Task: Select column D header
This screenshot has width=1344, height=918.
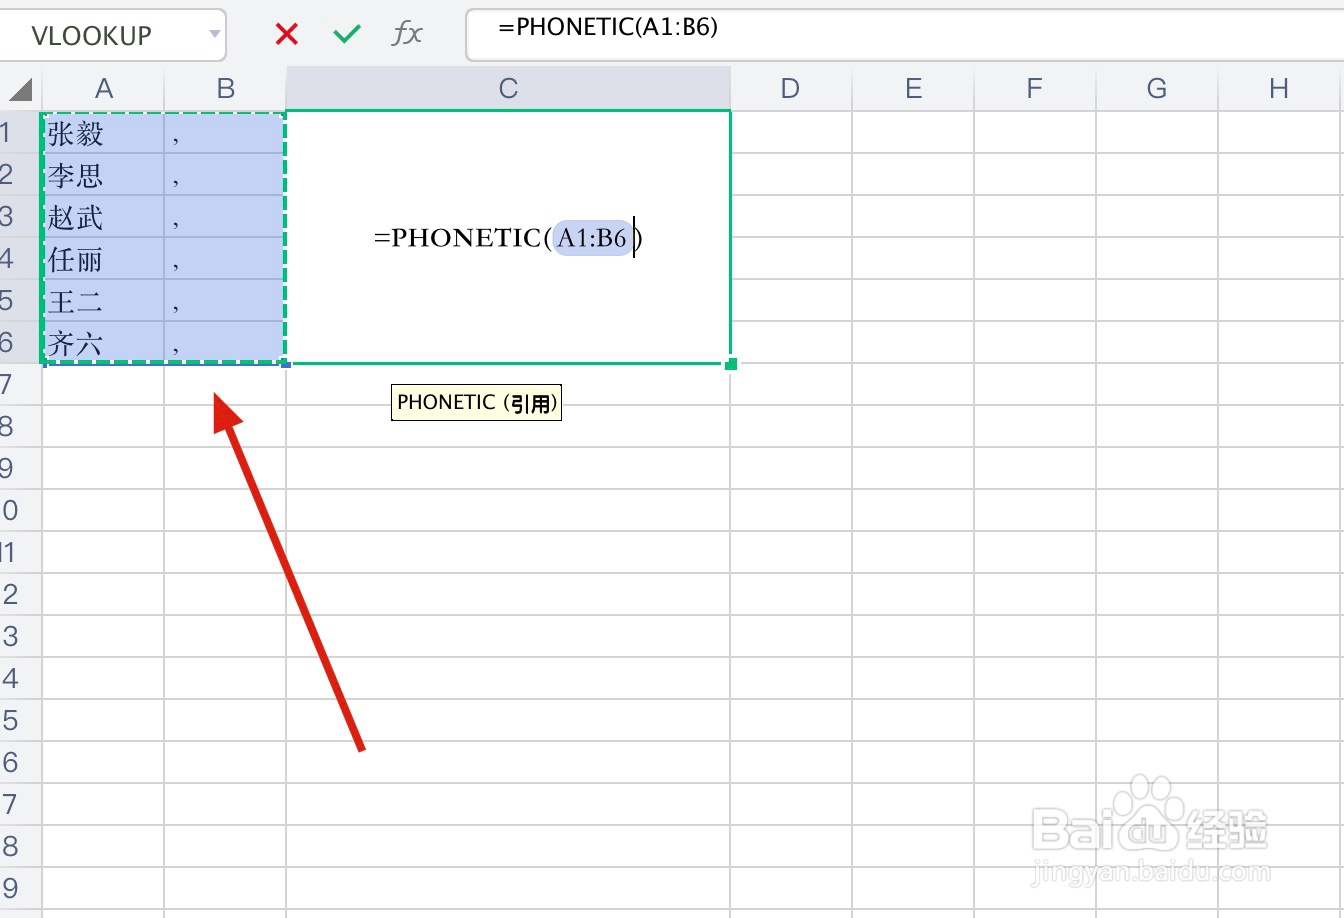Action: 790,89
